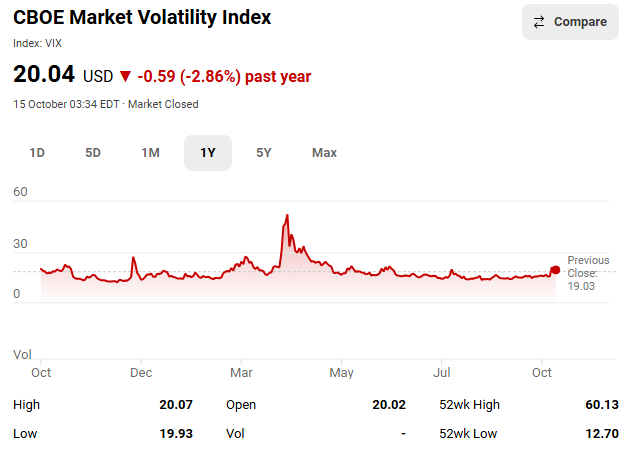
Task: Select the active 1Y range tab
Action: [x=208, y=153]
